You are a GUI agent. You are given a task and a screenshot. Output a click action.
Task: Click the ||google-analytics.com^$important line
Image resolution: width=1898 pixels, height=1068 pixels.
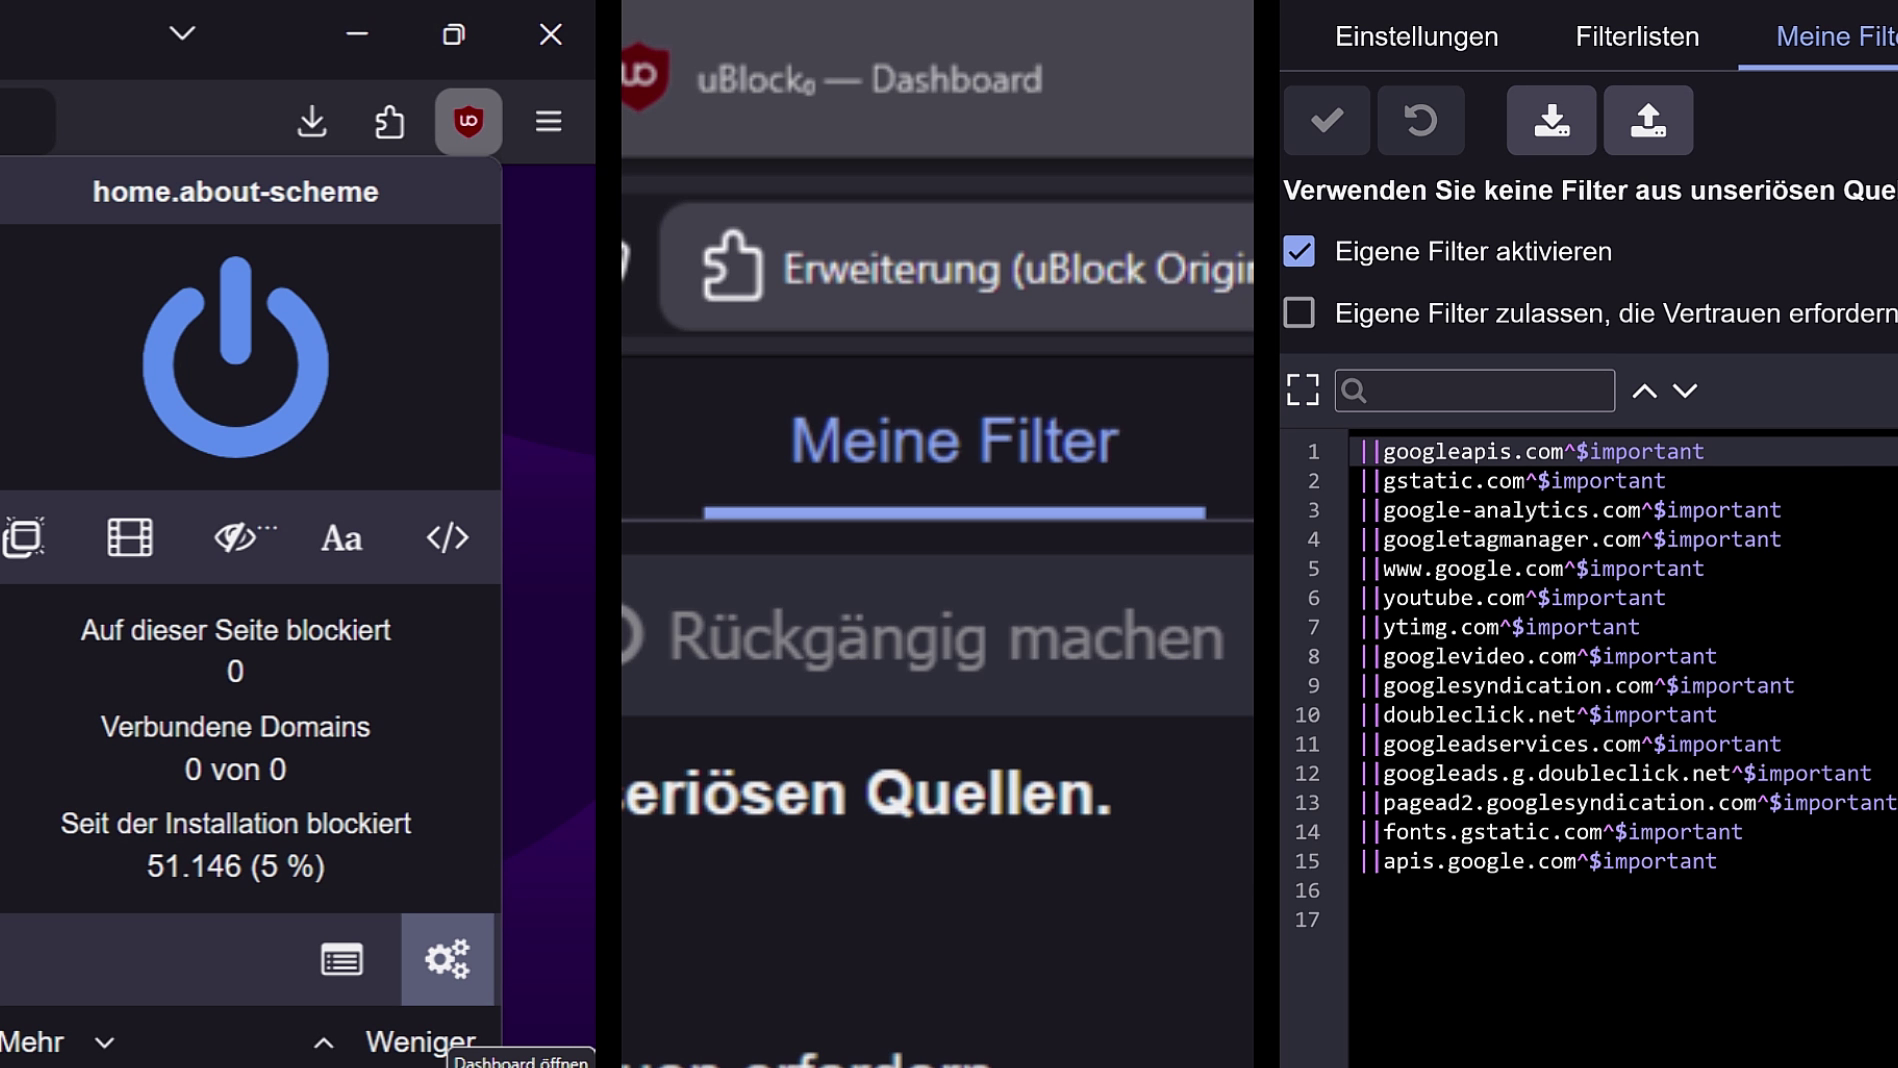point(1570,510)
